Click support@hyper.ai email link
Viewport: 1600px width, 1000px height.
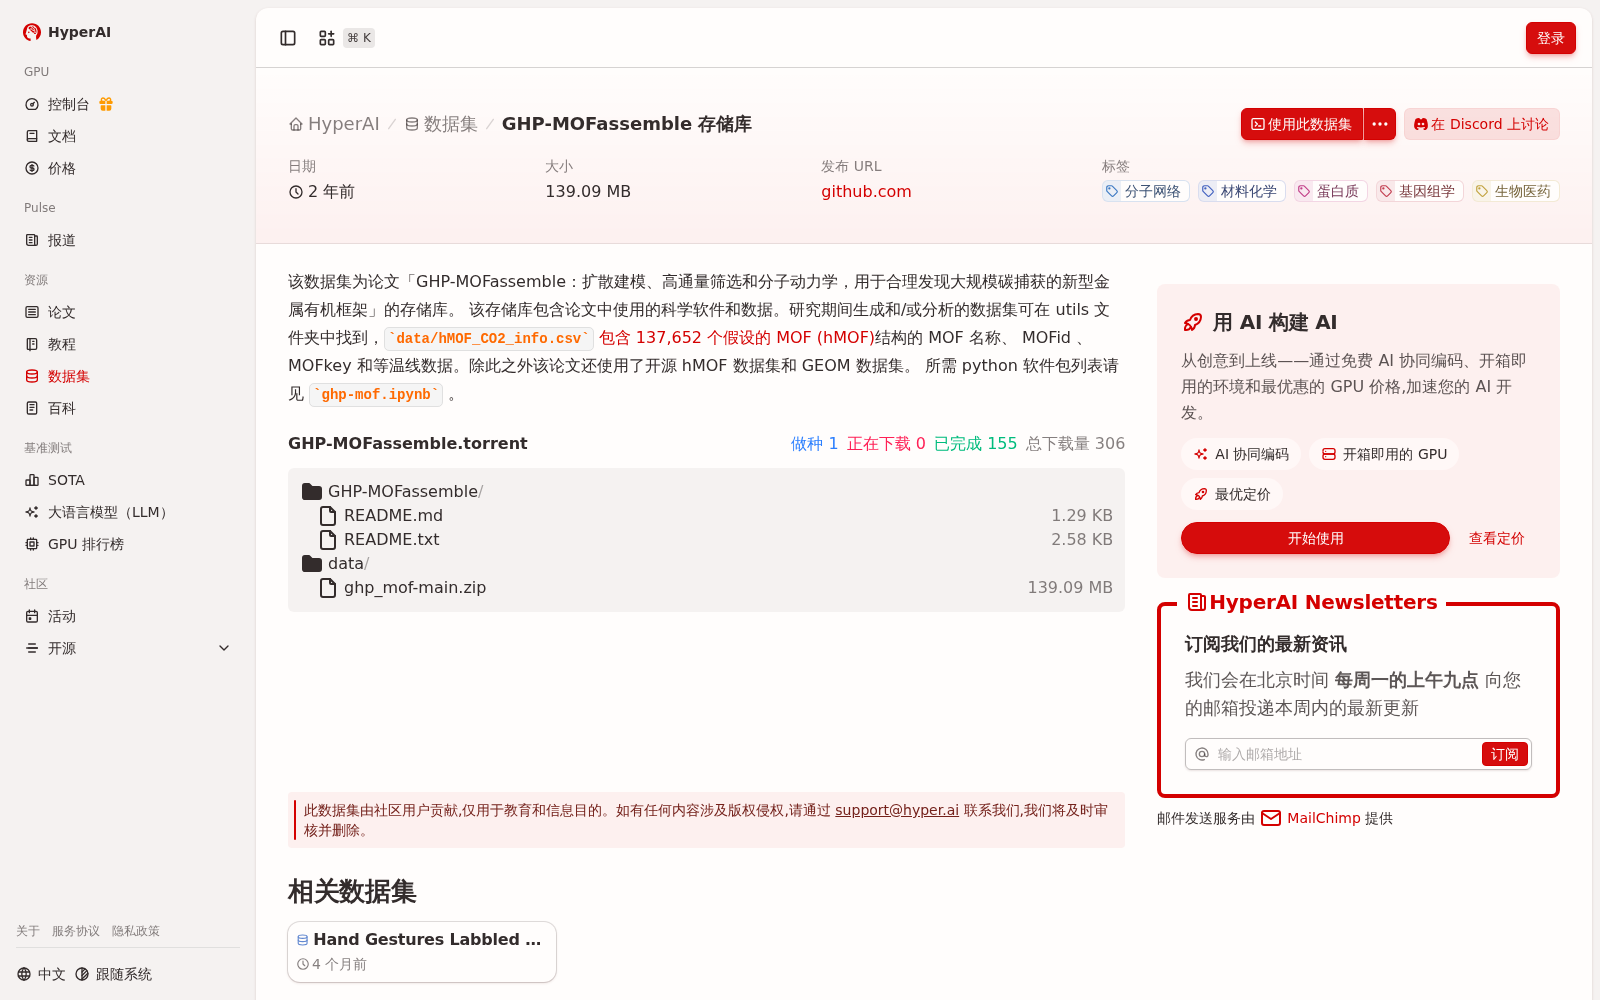pyautogui.click(x=897, y=810)
